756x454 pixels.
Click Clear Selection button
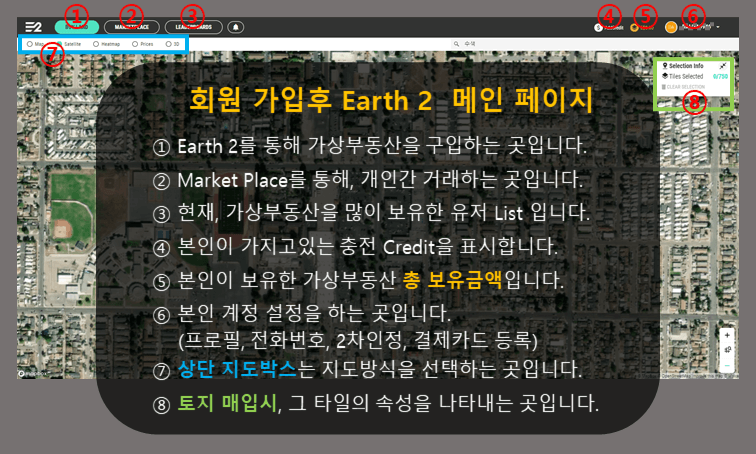683,87
